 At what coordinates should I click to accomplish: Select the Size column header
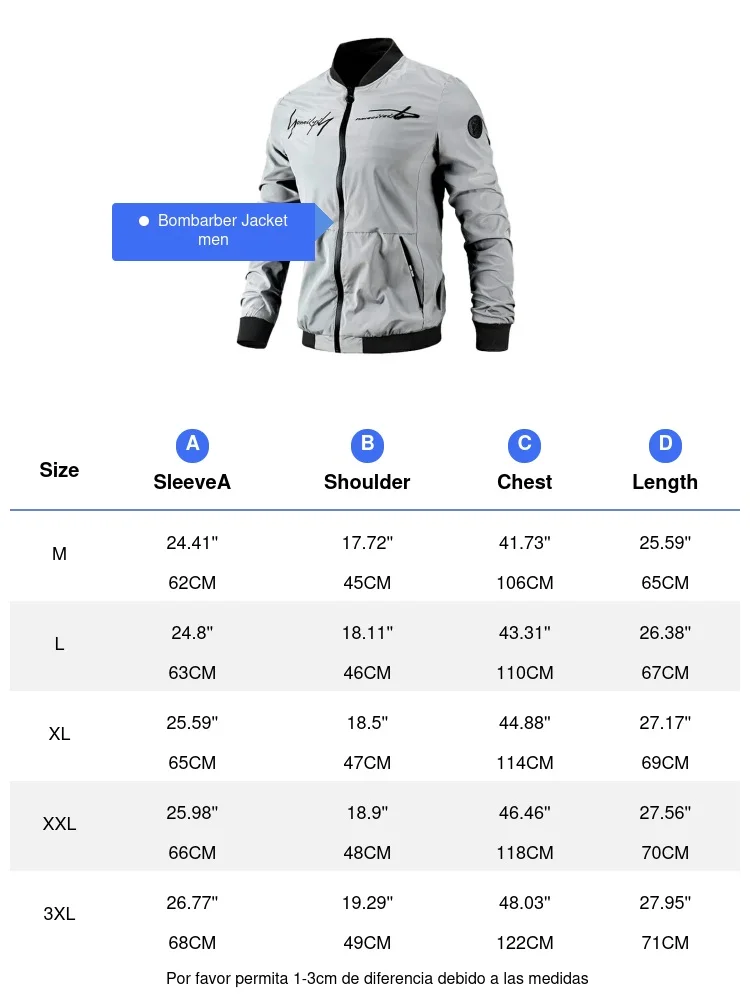point(59,470)
